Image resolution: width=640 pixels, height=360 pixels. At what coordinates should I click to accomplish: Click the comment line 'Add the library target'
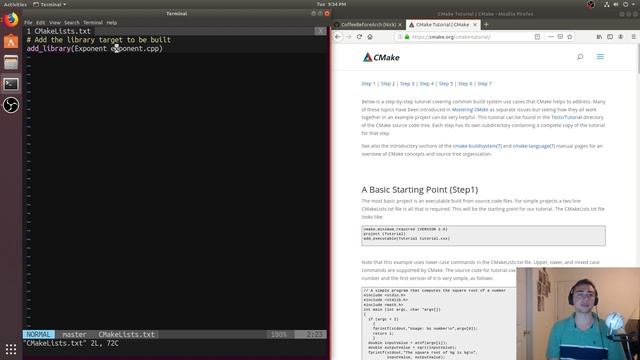click(x=99, y=40)
